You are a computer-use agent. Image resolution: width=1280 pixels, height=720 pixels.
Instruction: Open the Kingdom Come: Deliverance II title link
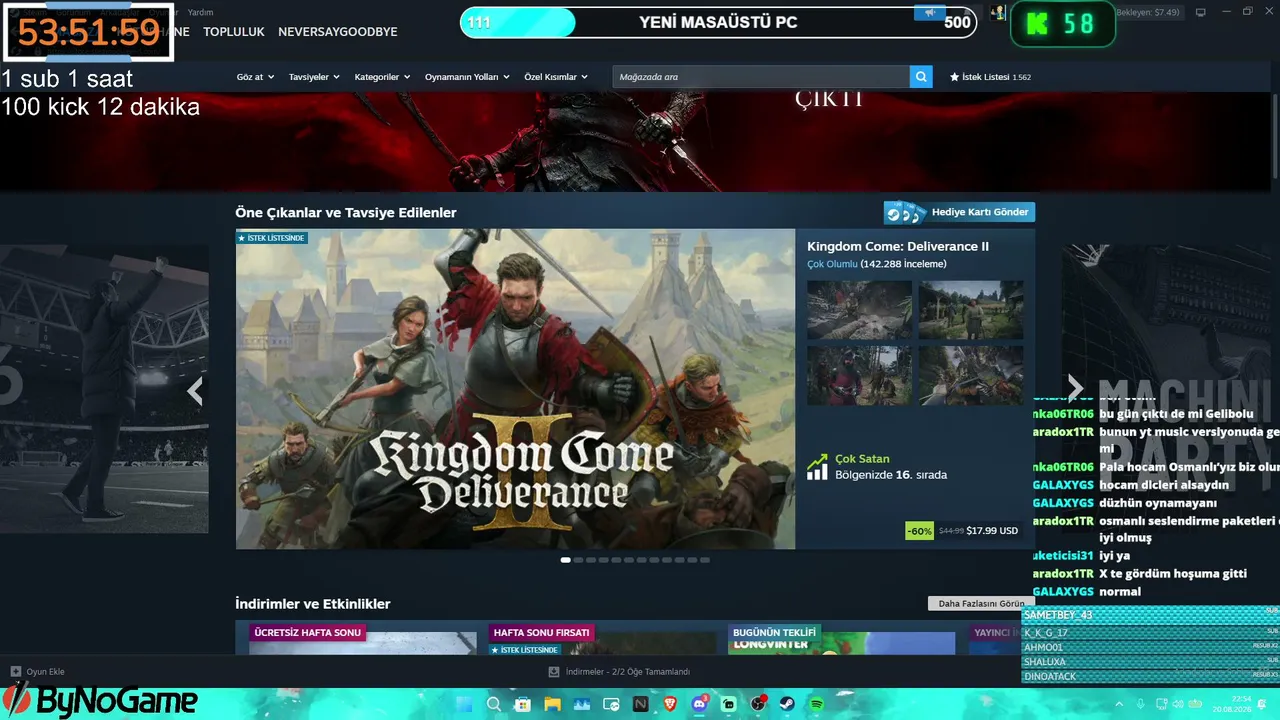[x=898, y=246]
